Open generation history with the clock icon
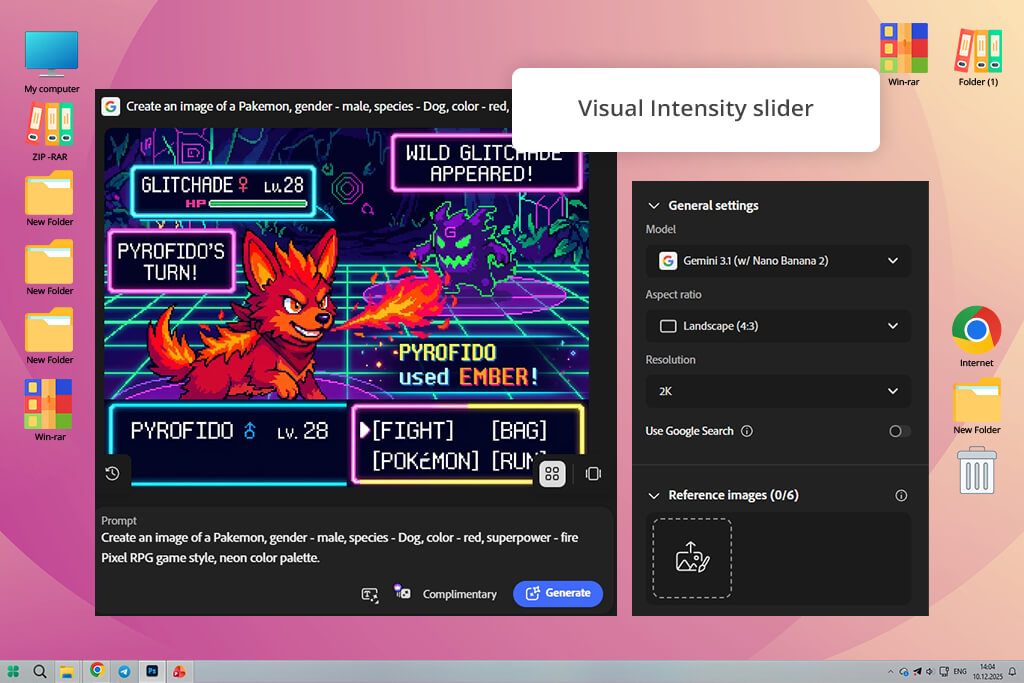Screen dimensions: 1024x683 click(x=112, y=473)
